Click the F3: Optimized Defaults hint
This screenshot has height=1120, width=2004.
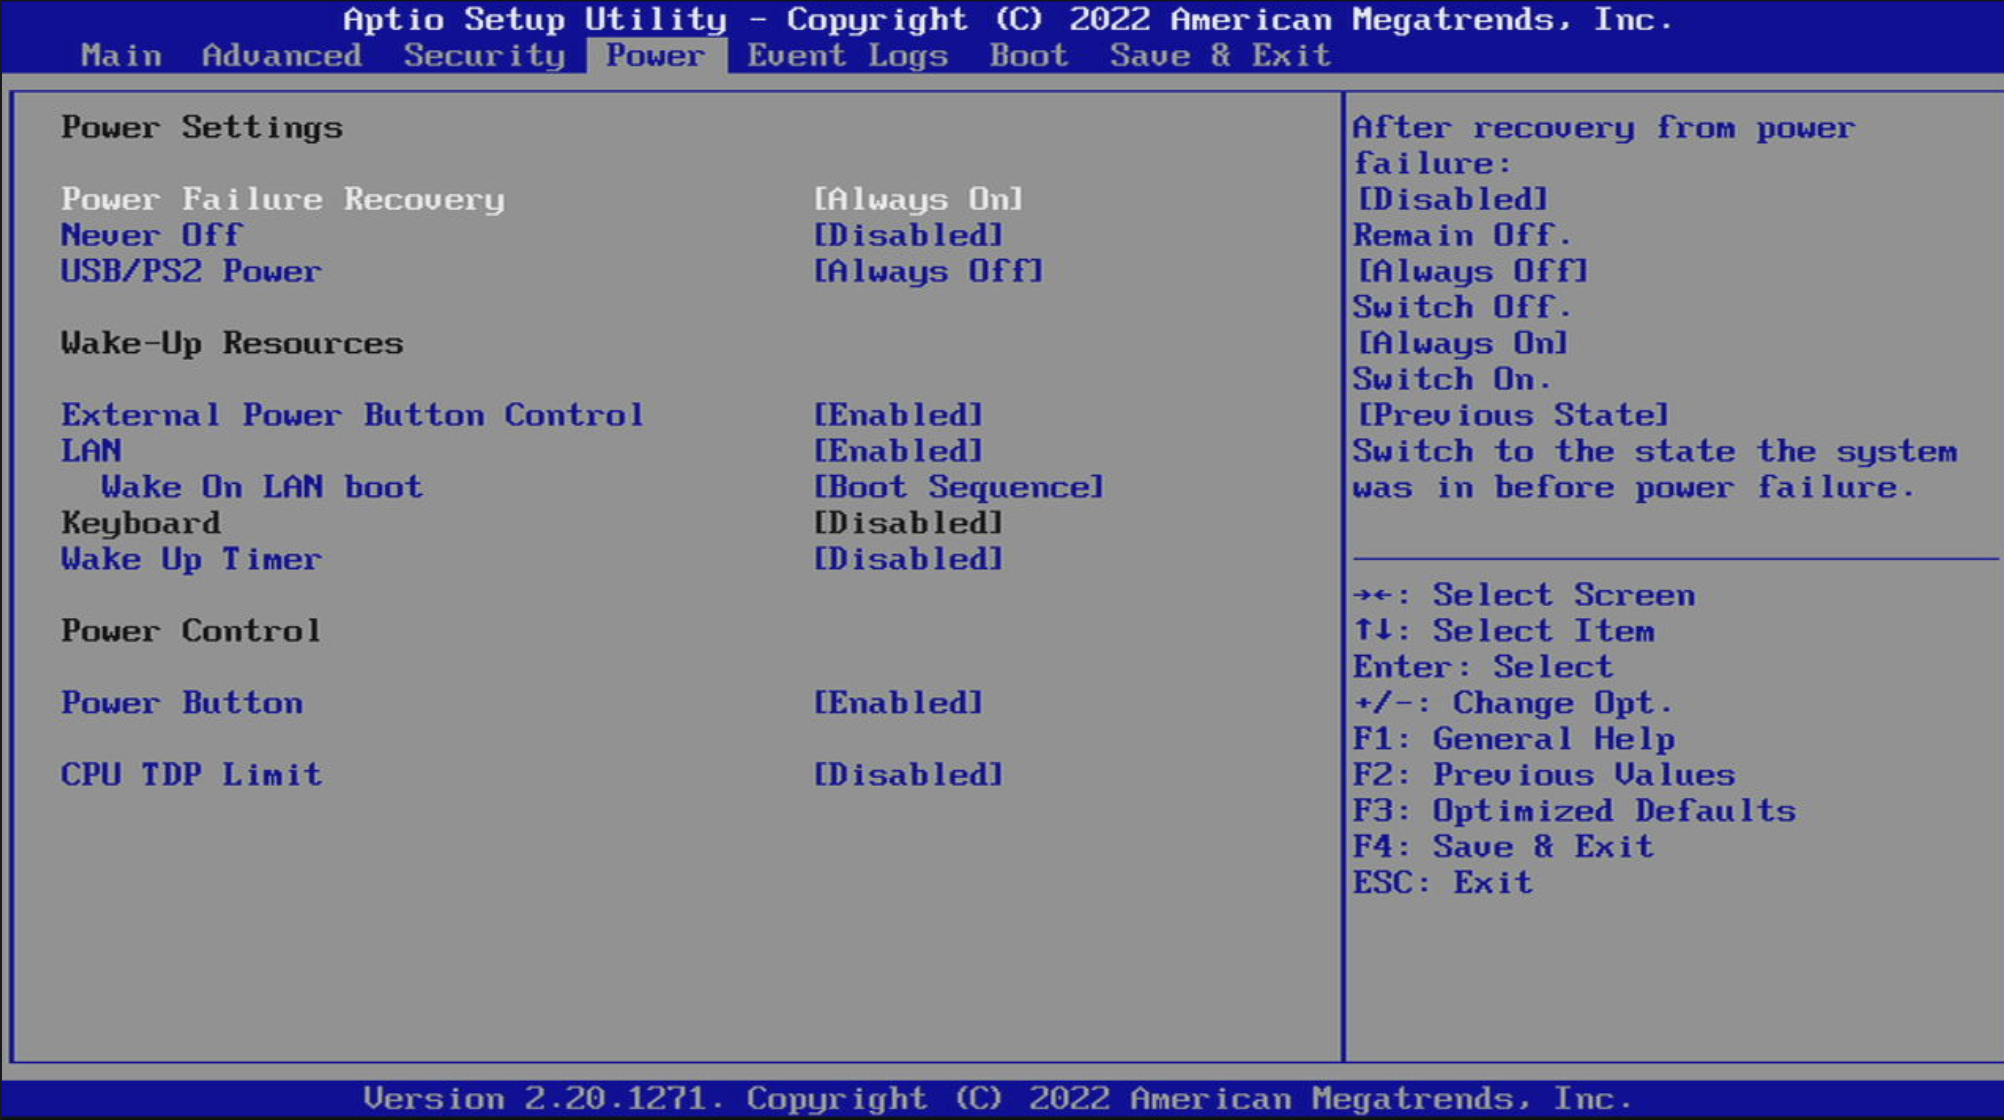click(1574, 811)
